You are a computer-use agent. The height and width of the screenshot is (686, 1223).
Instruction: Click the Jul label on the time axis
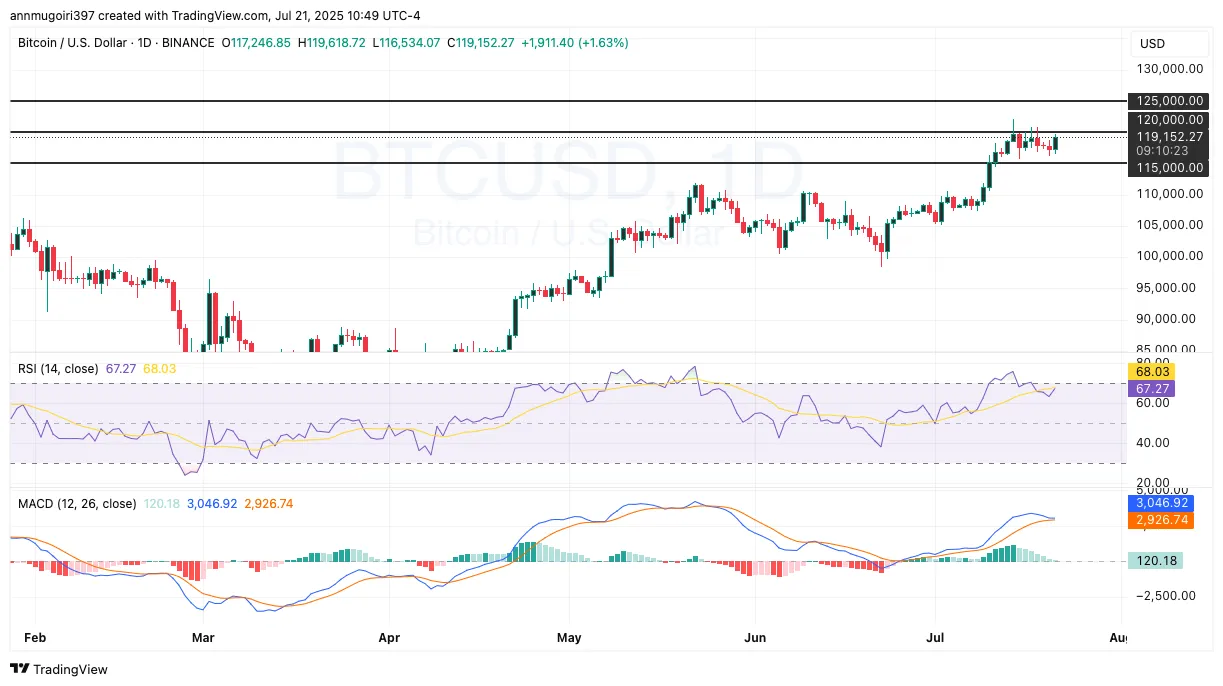pyautogui.click(x=933, y=637)
